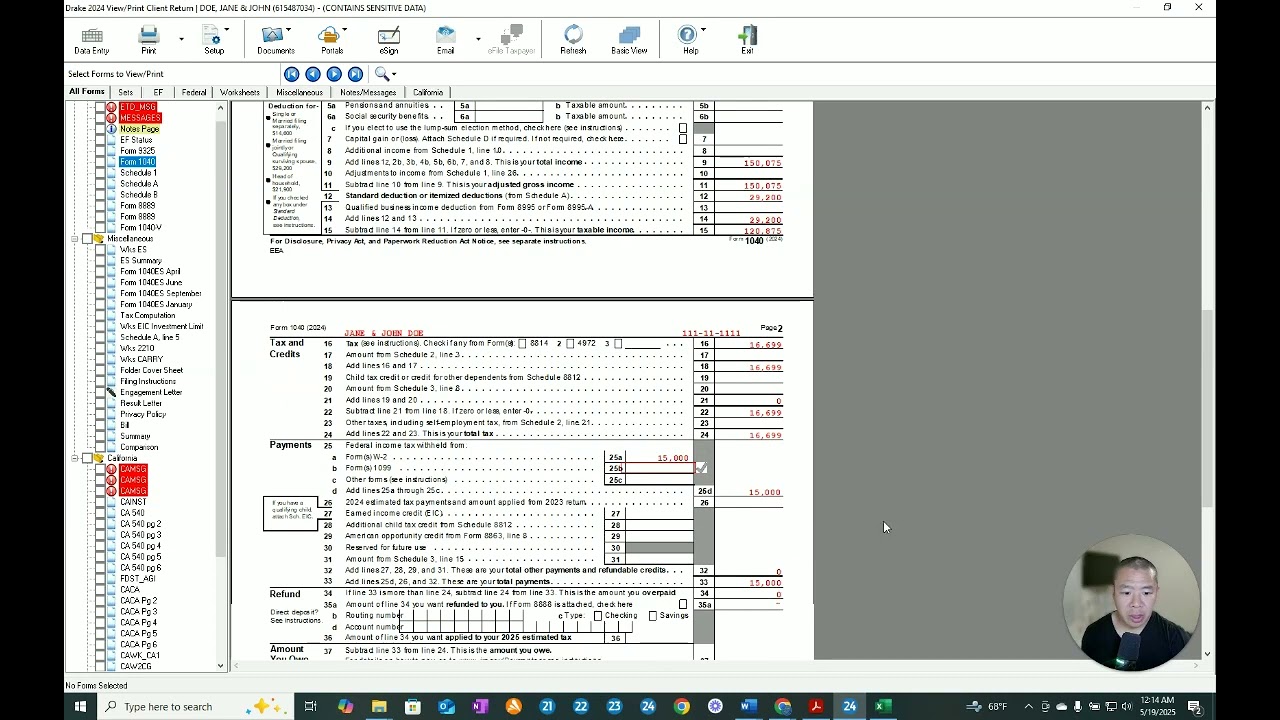
Task: Check the Schedule A checkbox
Action: tap(99, 184)
